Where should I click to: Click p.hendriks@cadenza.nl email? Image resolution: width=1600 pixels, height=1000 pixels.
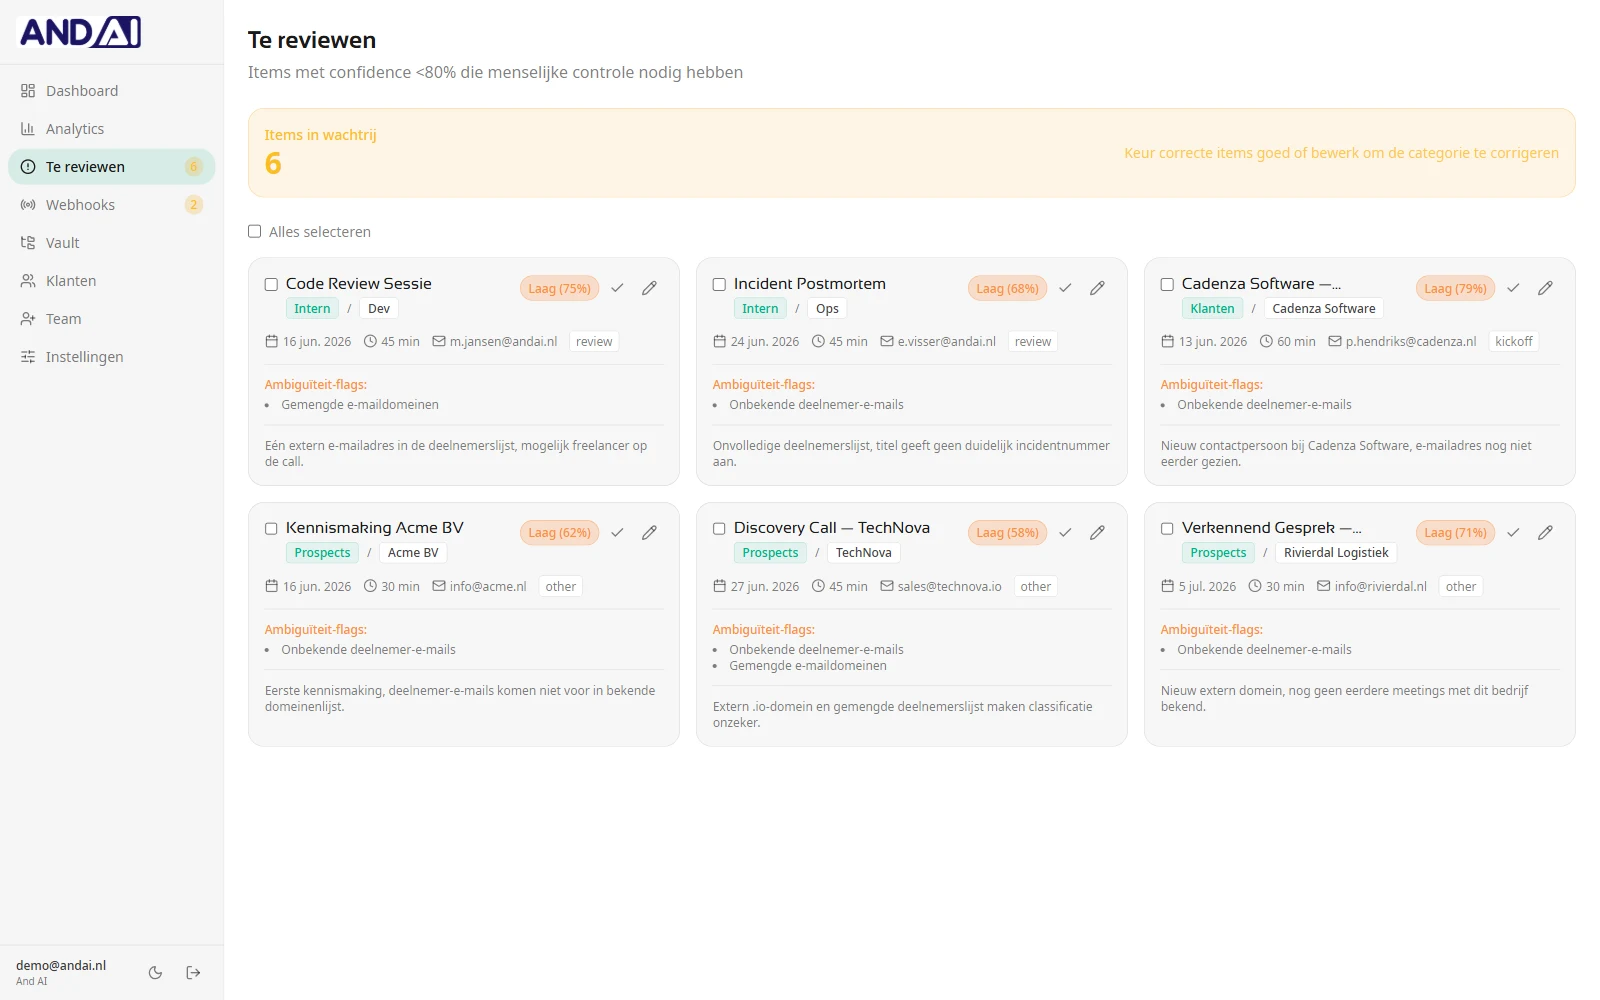coord(1411,342)
